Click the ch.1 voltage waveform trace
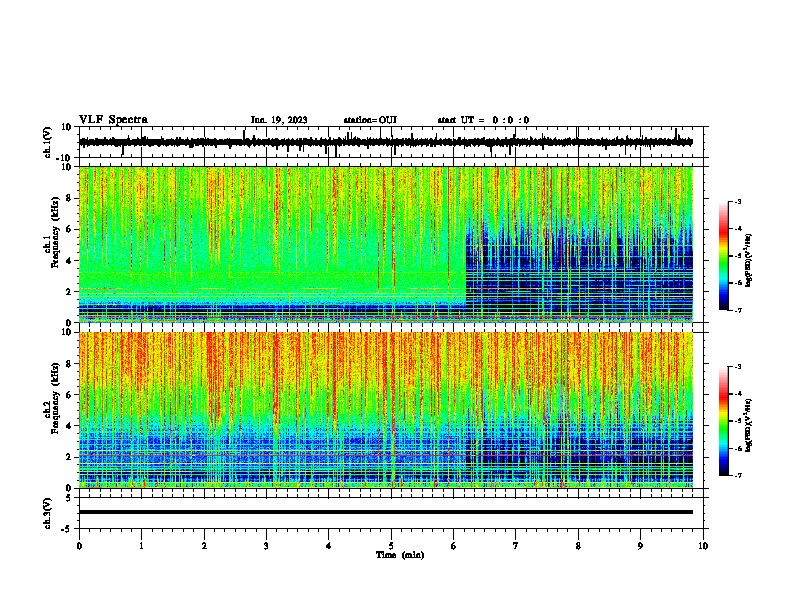 tap(386, 142)
